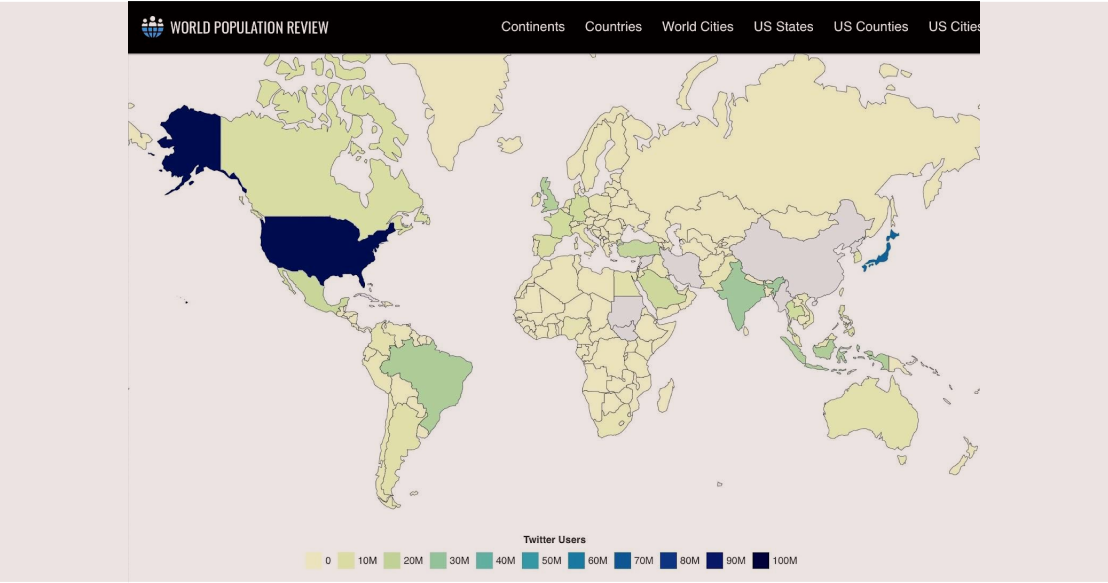This screenshot has width=1108, height=583.
Task: Select the United Kingdom on the map
Action: tap(550, 196)
